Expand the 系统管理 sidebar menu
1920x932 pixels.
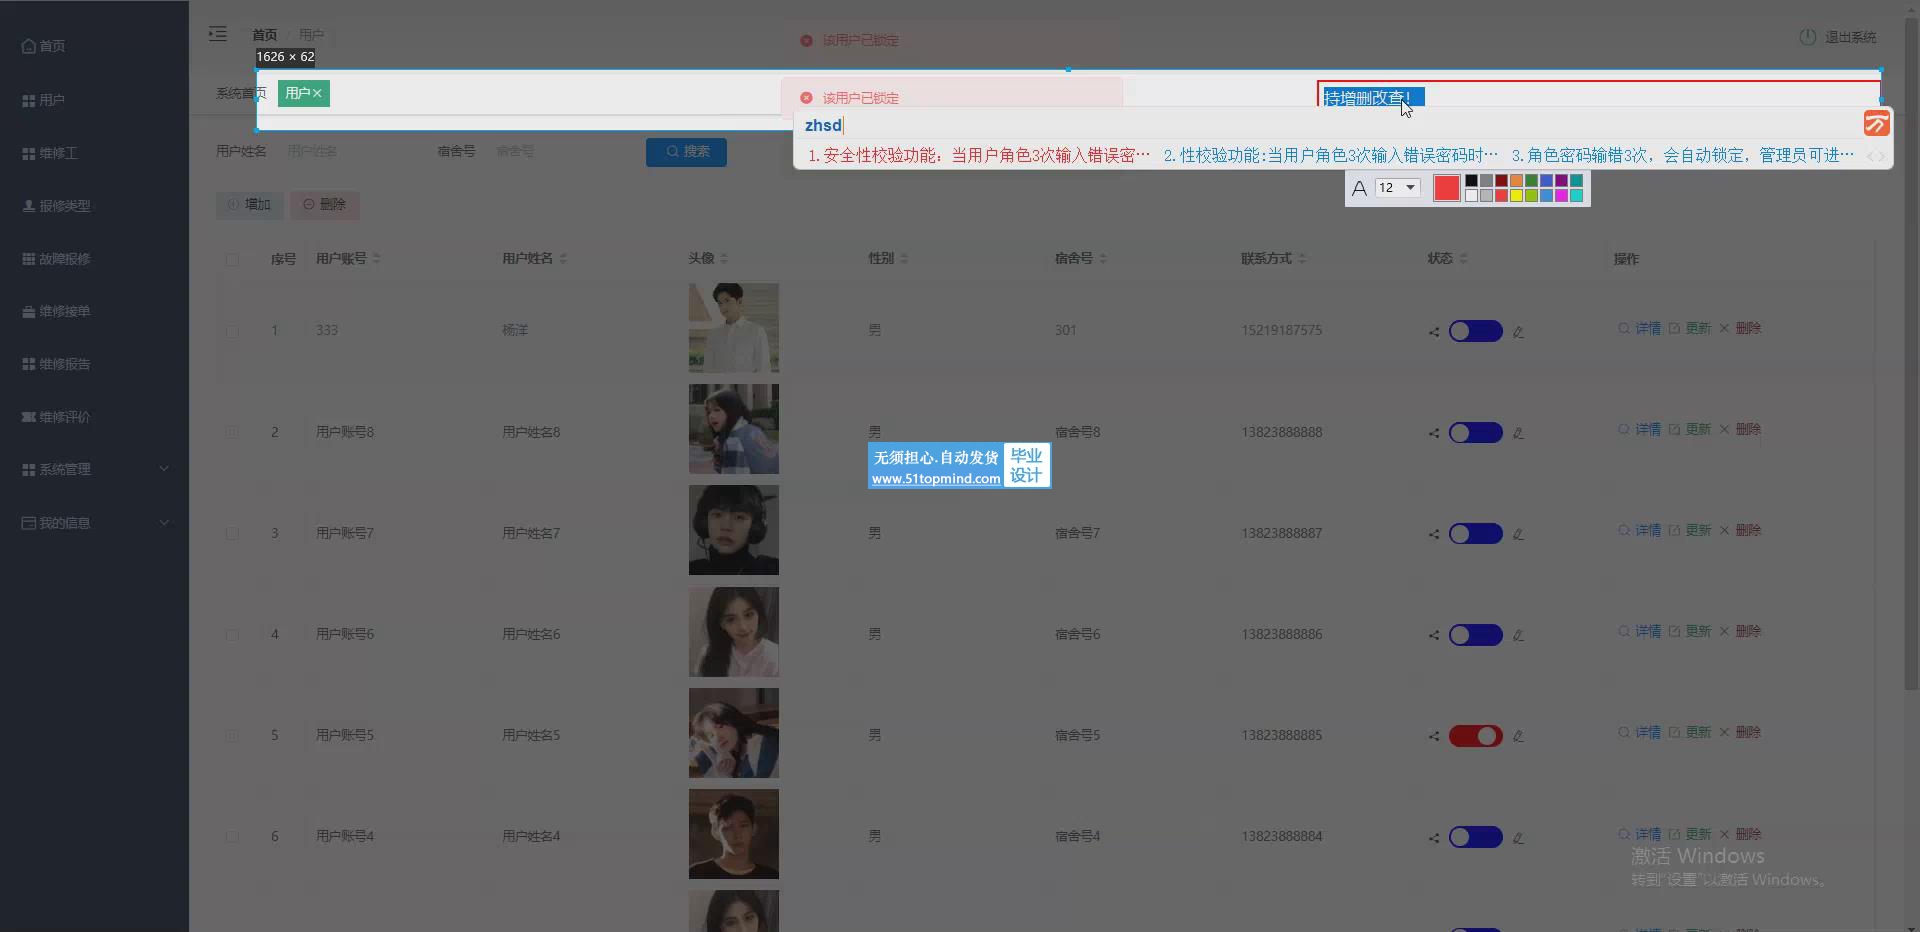click(x=95, y=469)
